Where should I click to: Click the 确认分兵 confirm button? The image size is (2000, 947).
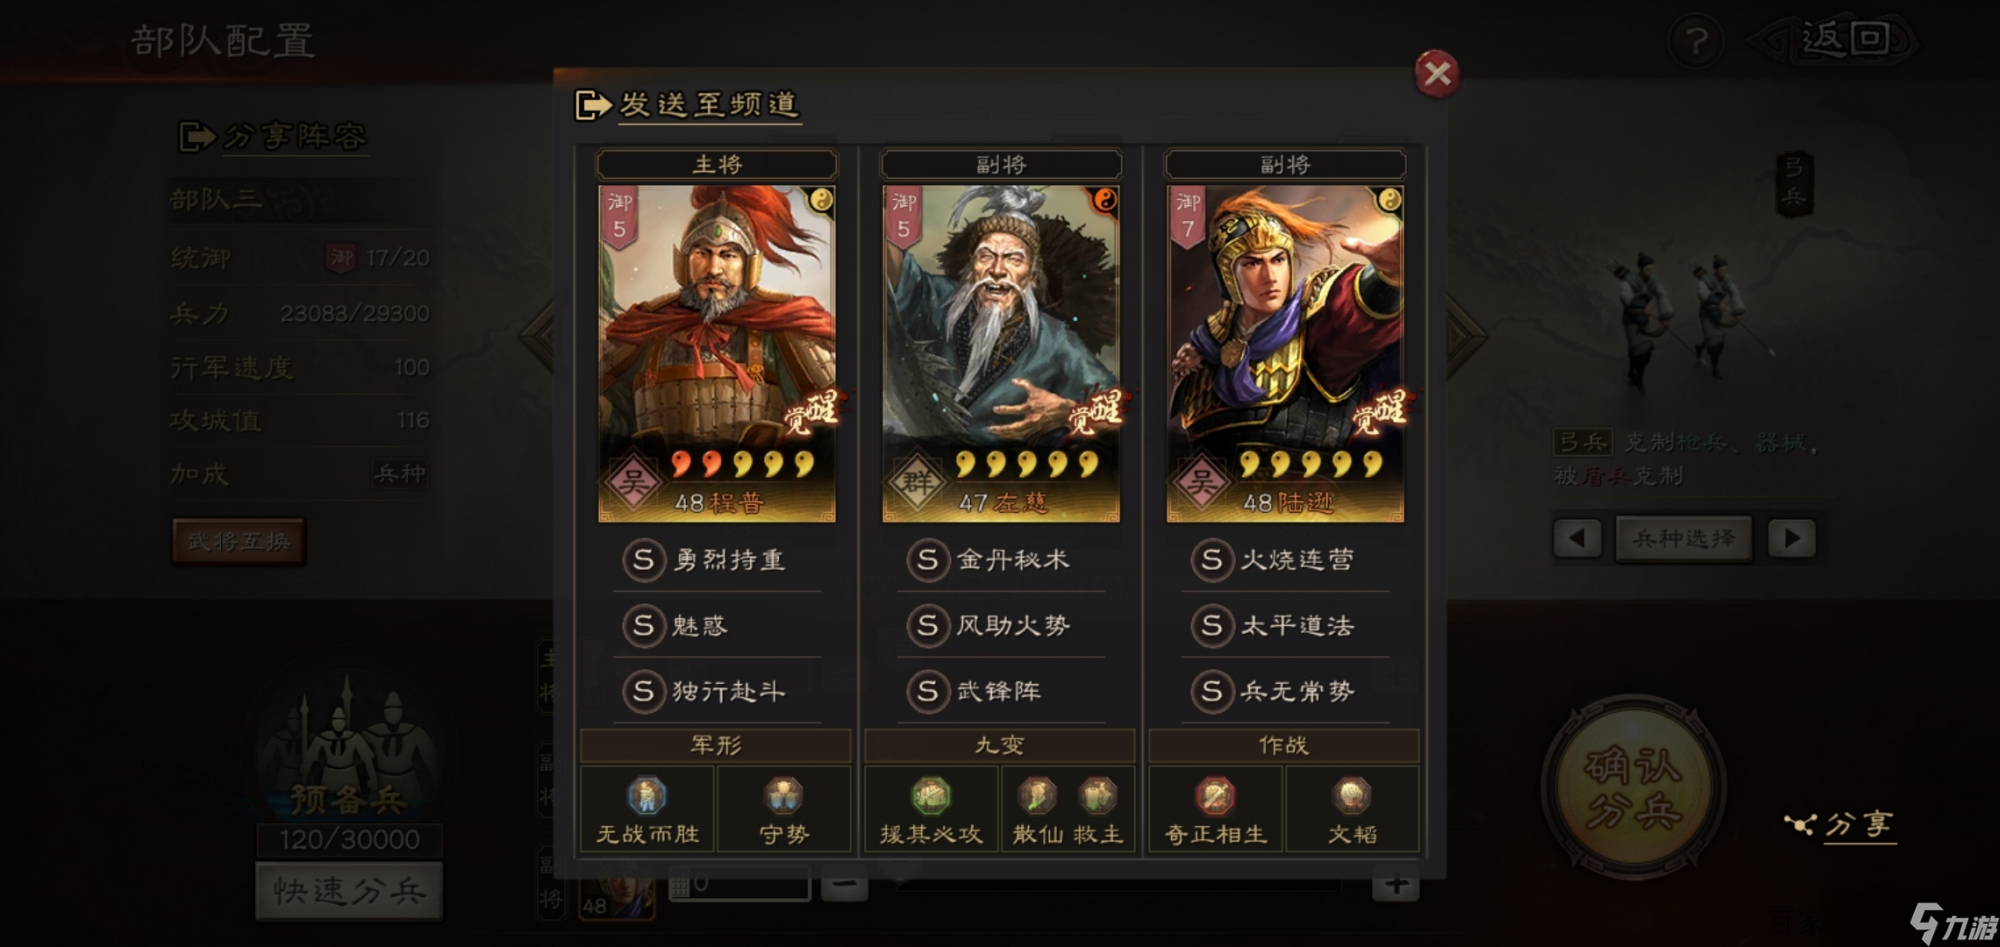point(1634,787)
